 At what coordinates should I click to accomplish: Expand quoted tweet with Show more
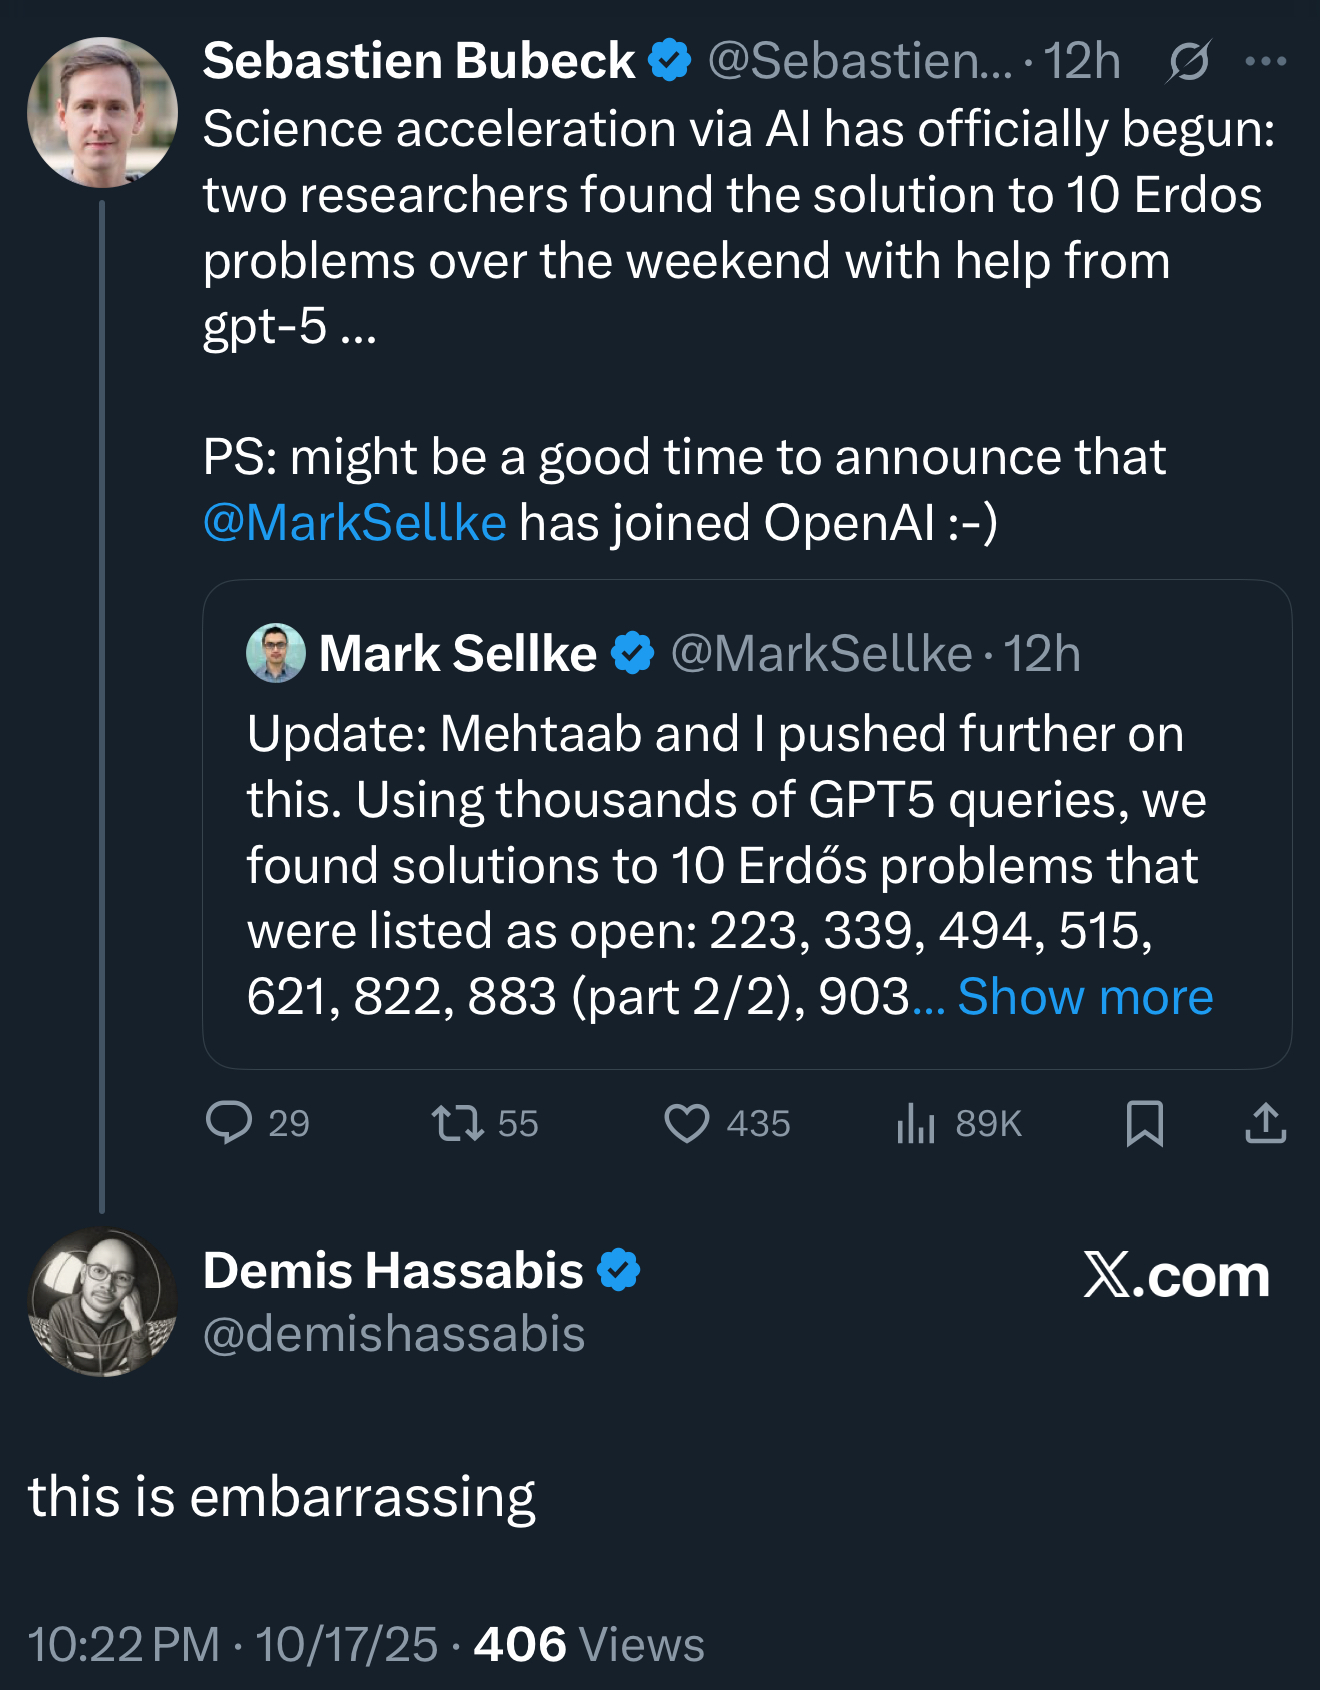1085,996
